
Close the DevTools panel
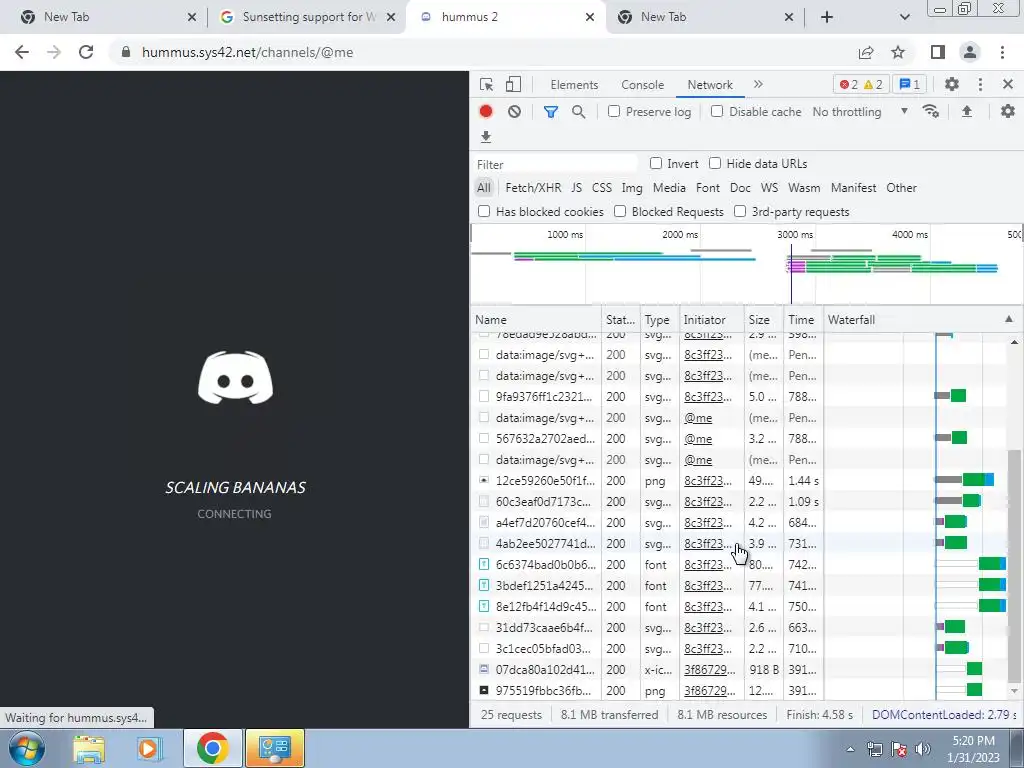pos(1008,85)
